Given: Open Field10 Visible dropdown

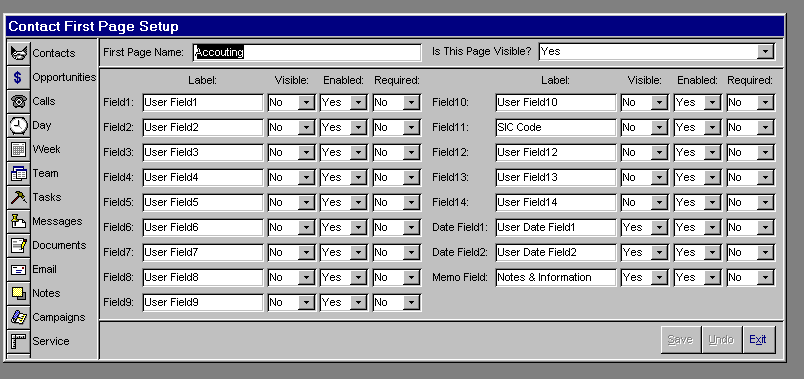Looking at the screenshot, I should click(x=659, y=103).
